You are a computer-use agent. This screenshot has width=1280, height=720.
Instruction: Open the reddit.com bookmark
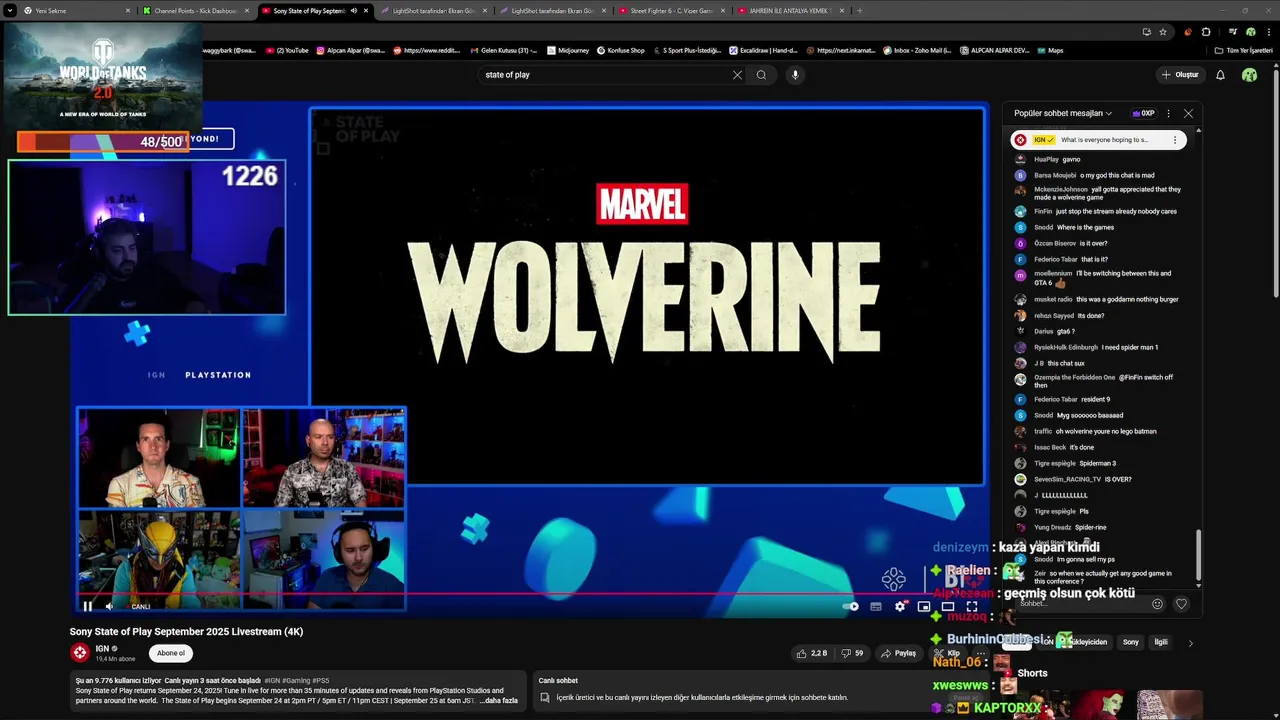click(427, 50)
